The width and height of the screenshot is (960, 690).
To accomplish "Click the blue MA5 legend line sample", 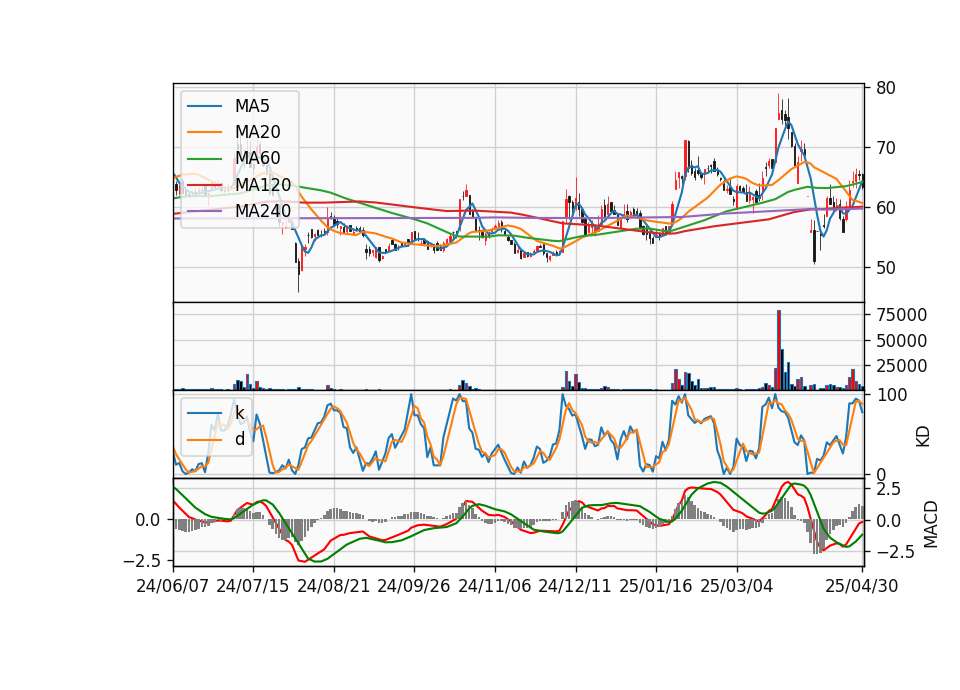I will point(204,107).
